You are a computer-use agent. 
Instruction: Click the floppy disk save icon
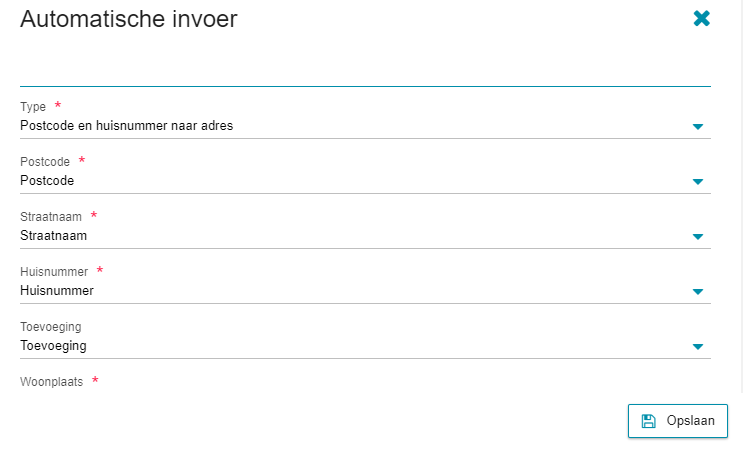point(648,421)
